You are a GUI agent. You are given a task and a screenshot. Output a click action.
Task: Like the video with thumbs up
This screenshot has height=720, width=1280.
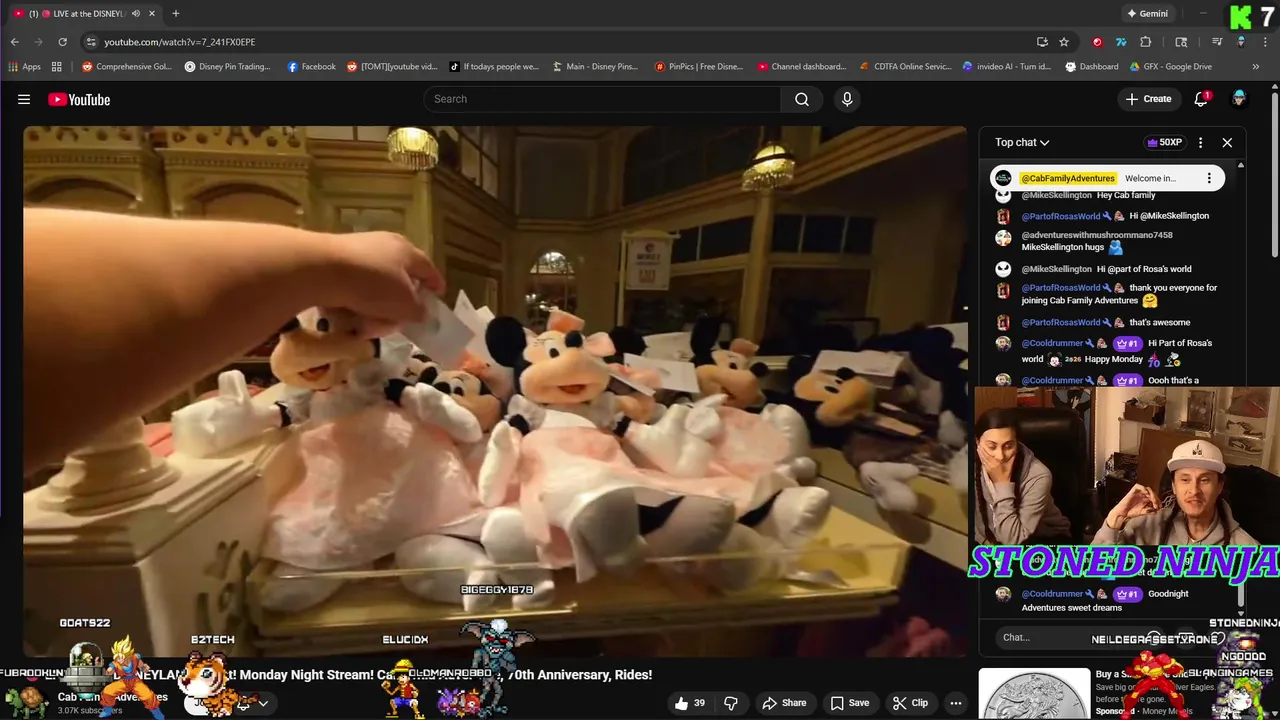690,703
